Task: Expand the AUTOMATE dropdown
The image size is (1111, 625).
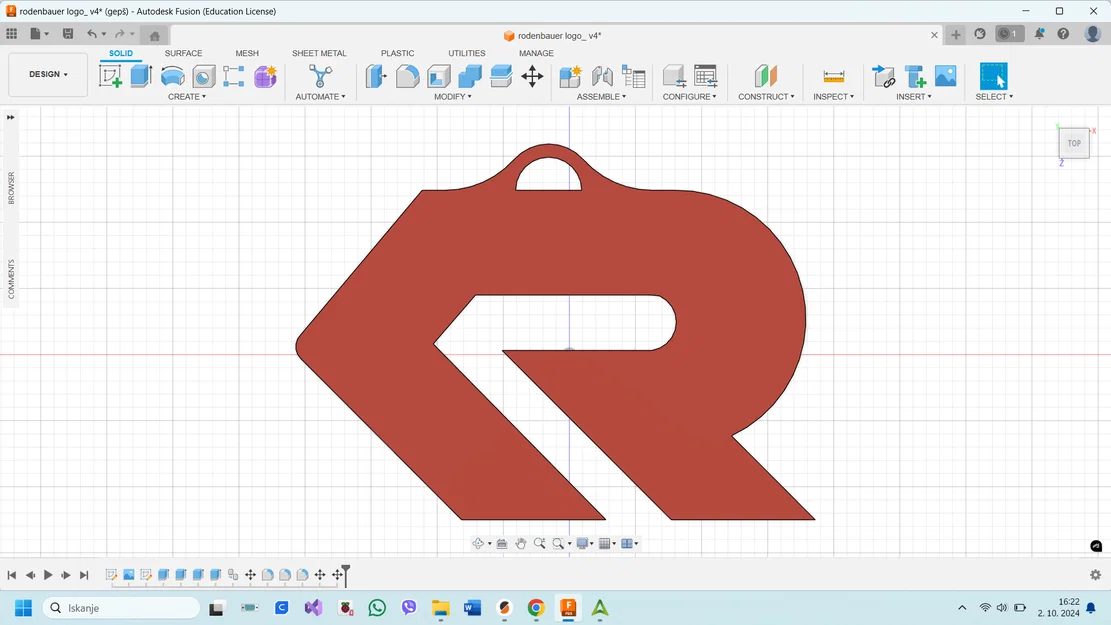Action: [x=320, y=96]
